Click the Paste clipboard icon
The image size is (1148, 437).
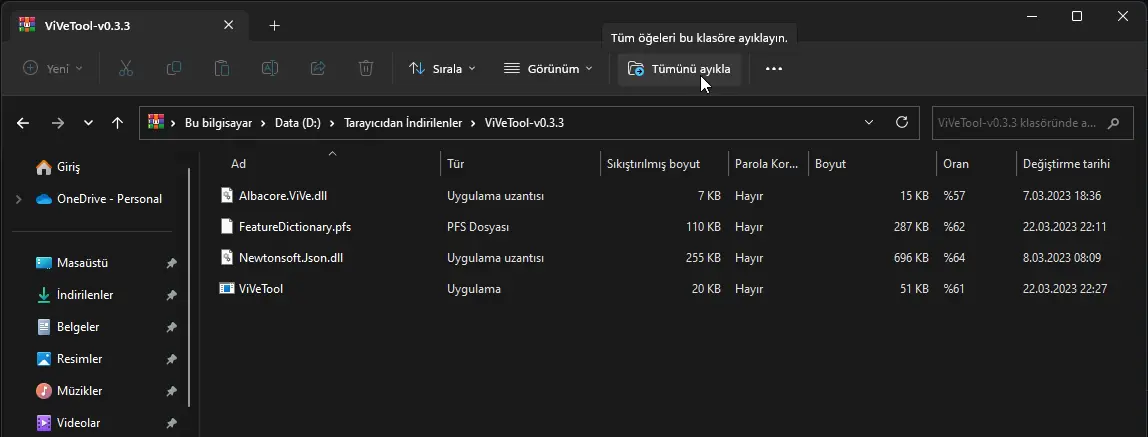click(222, 68)
